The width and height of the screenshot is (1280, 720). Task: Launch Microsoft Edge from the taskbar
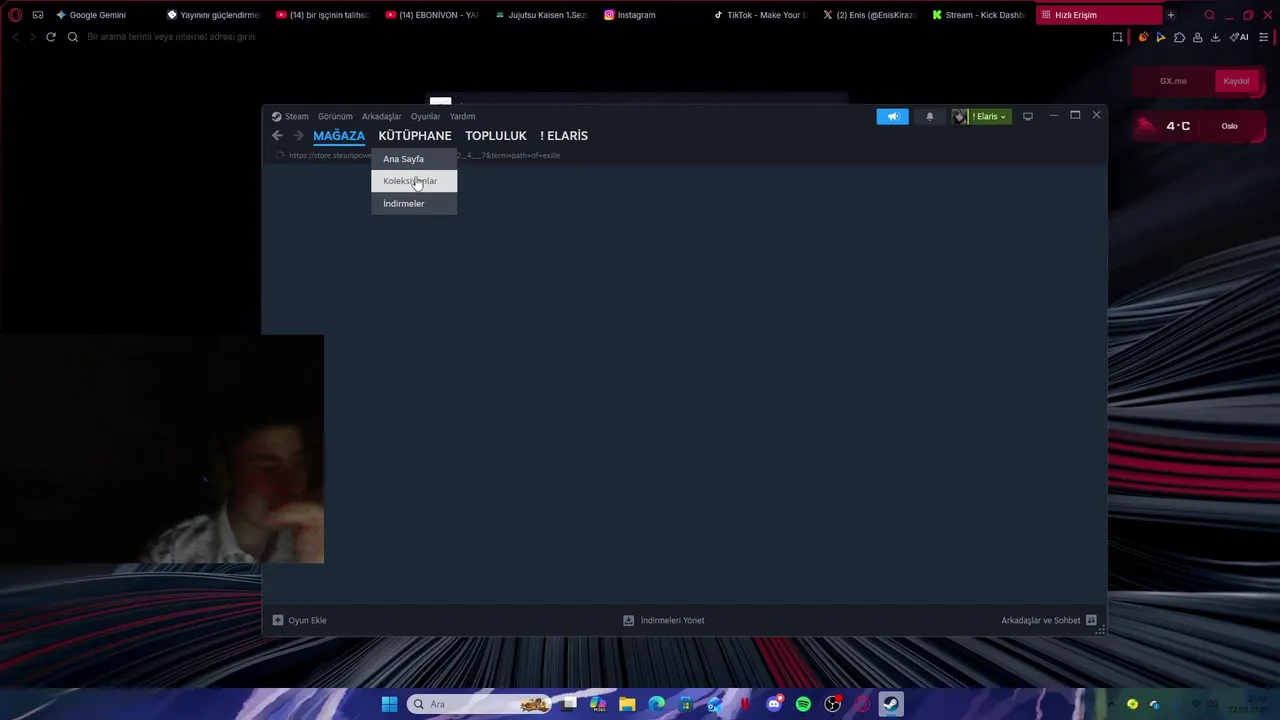point(656,704)
